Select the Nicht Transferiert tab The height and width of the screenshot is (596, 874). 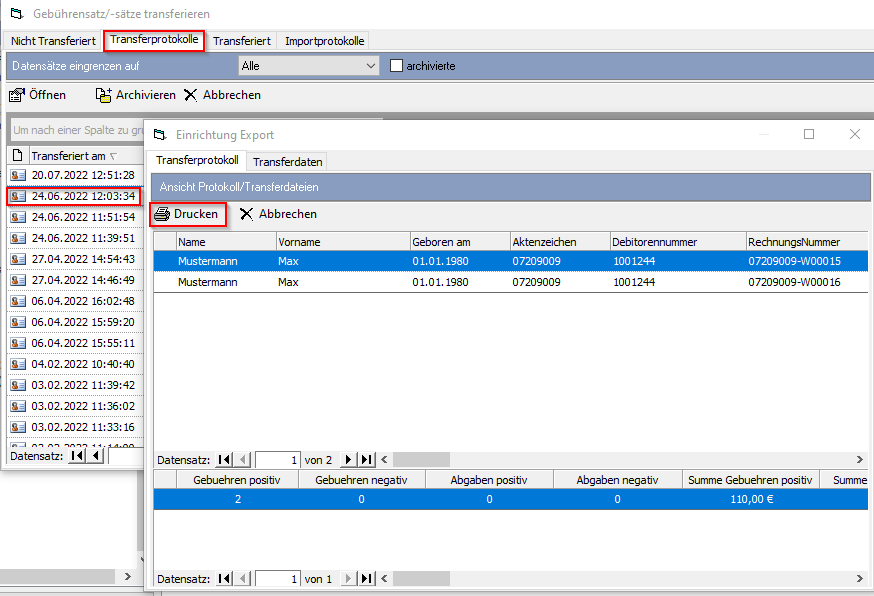53,41
